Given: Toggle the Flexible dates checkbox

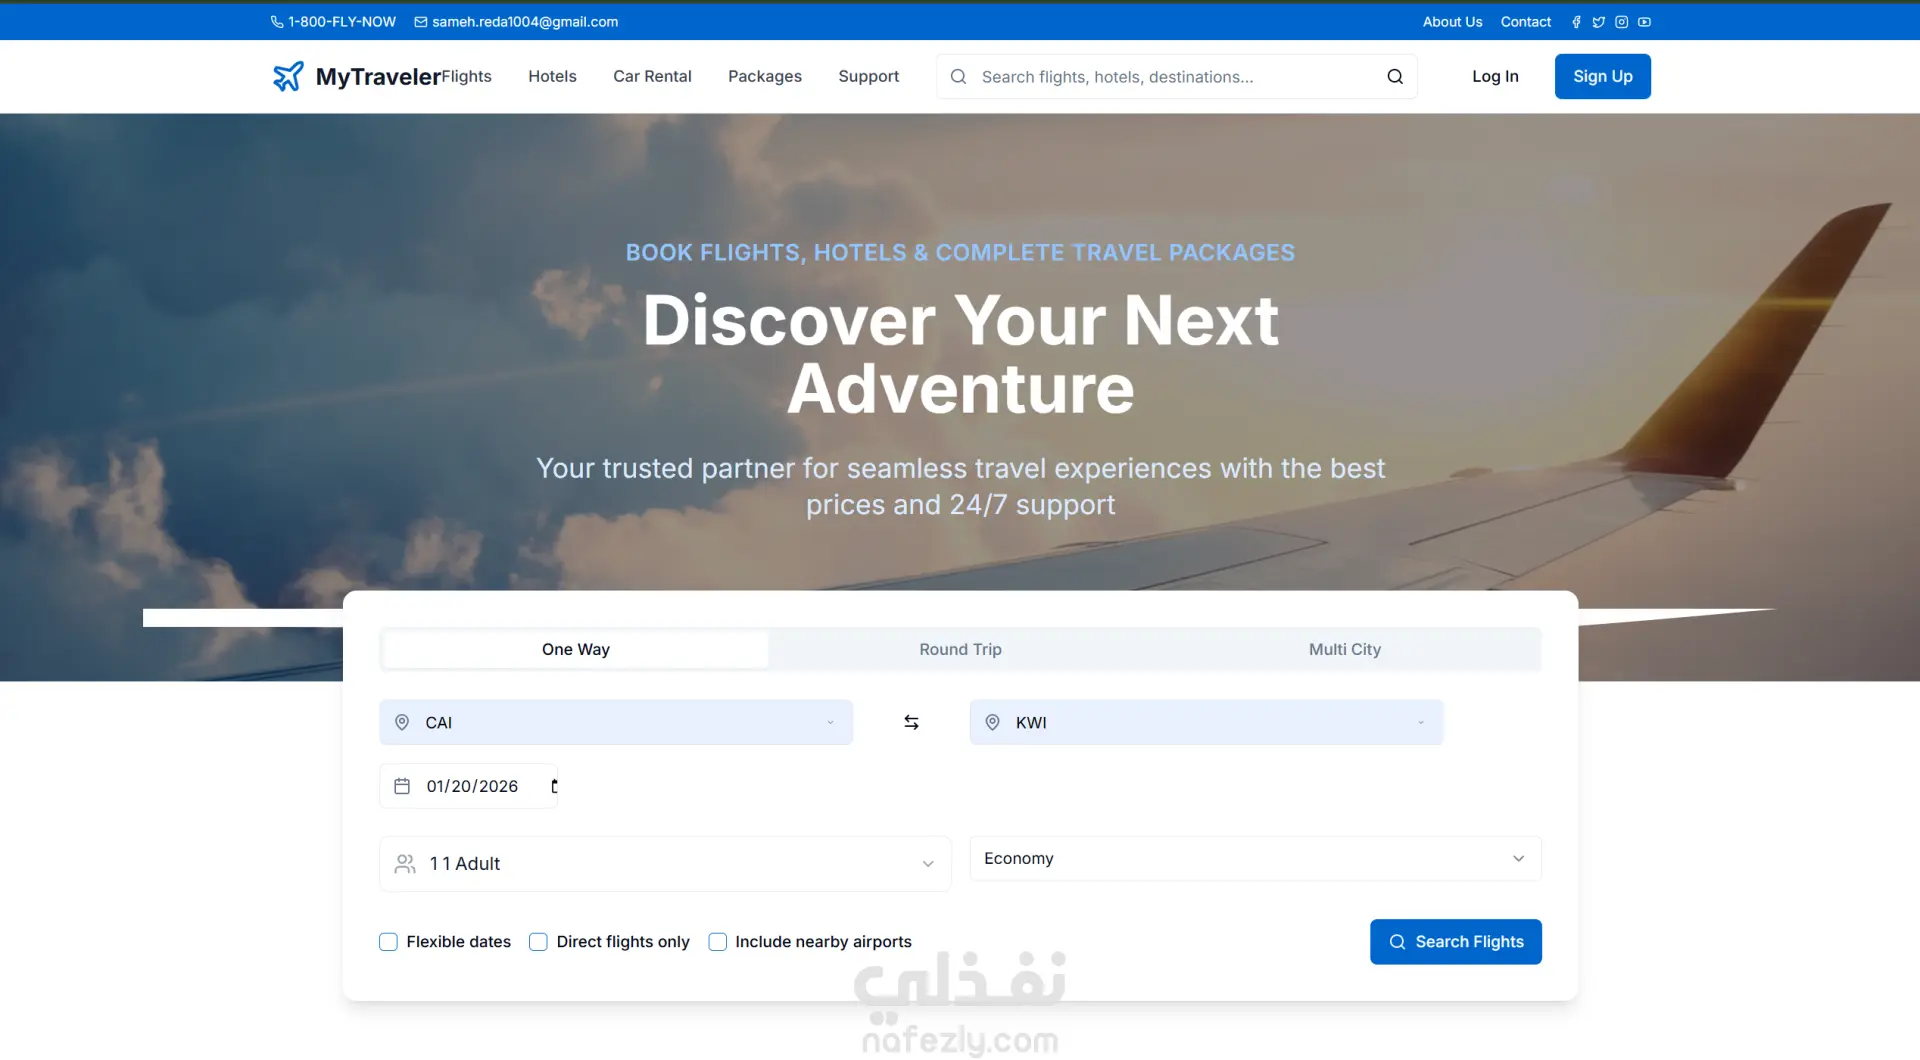Looking at the screenshot, I should pos(388,942).
